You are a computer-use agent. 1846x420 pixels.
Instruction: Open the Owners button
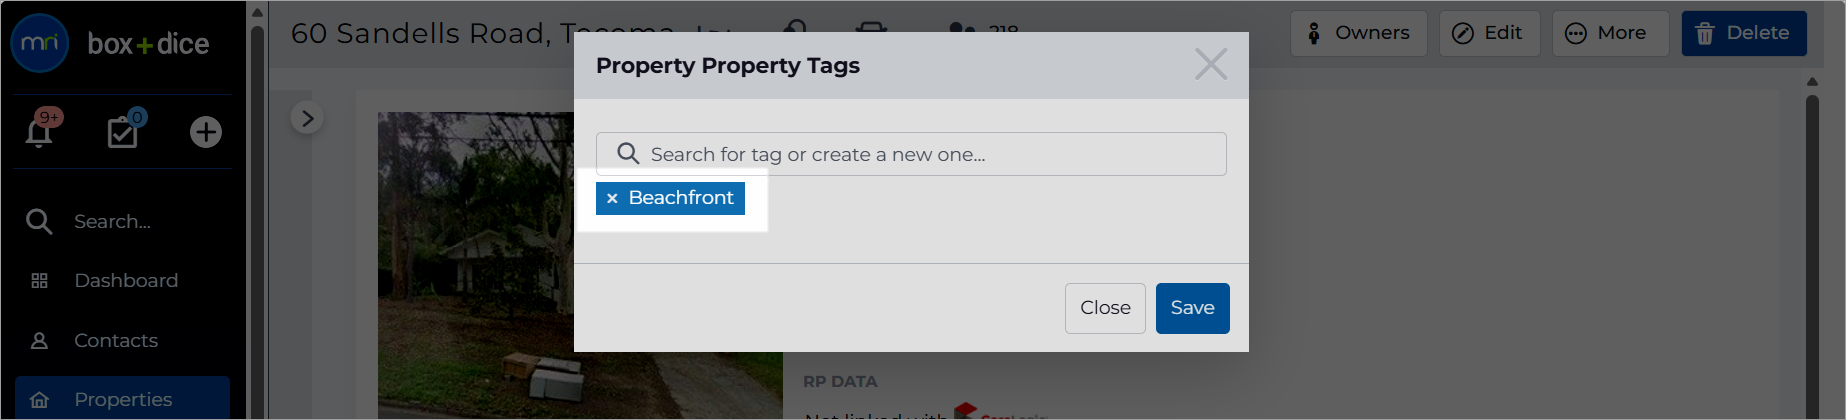[1359, 33]
